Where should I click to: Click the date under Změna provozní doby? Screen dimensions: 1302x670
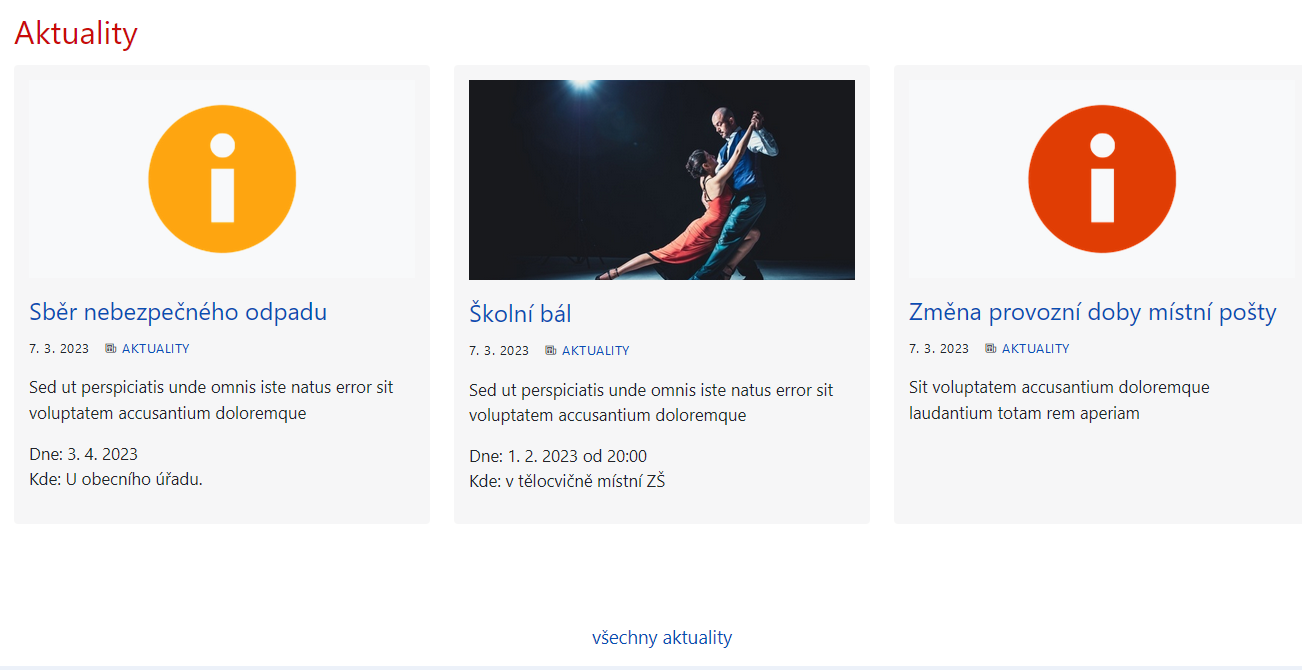[939, 349]
